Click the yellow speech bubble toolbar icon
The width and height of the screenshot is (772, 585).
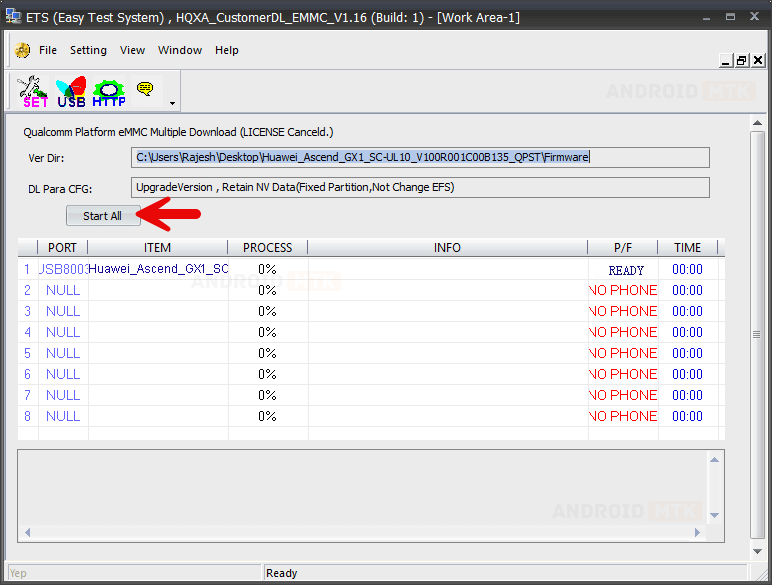(x=145, y=89)
